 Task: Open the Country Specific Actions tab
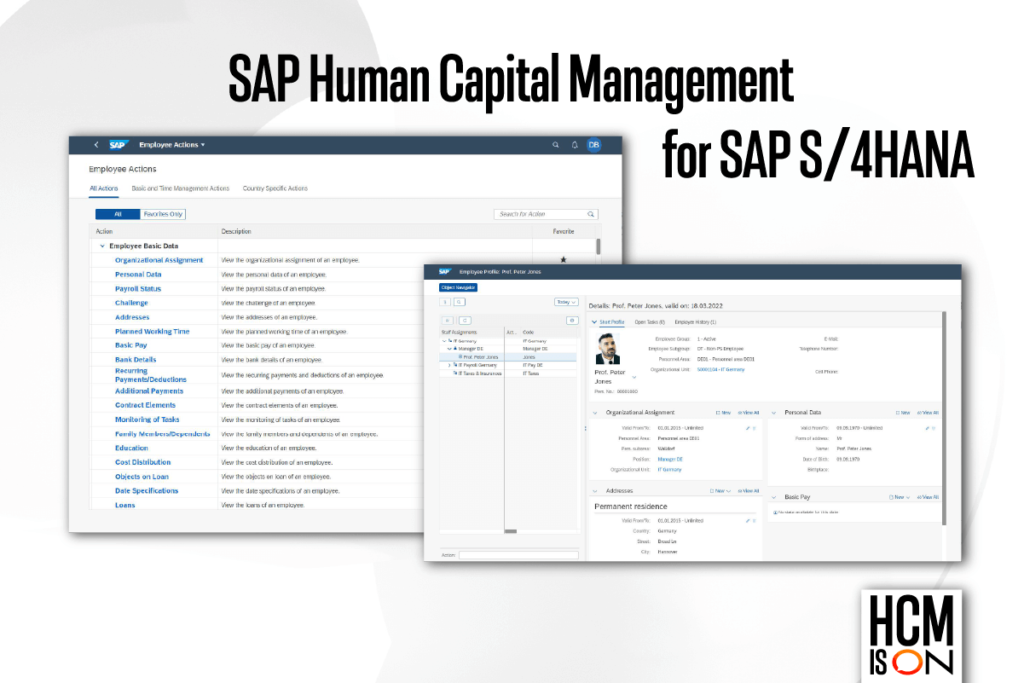pyautogui.click(x=274, y=186)
